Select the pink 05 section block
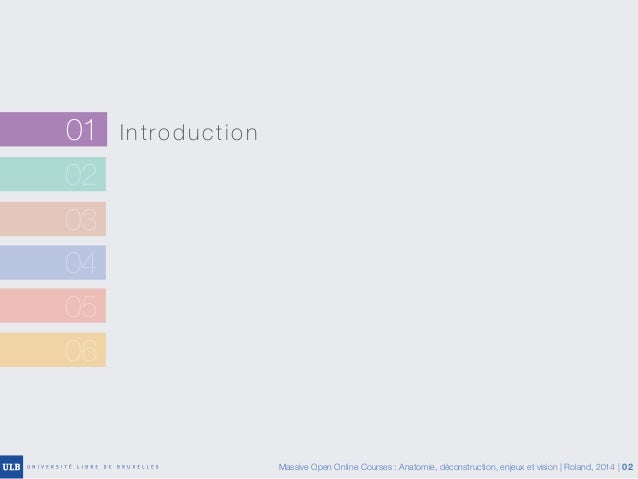Viewport: 638px width, 479px height. coord(53,306)
